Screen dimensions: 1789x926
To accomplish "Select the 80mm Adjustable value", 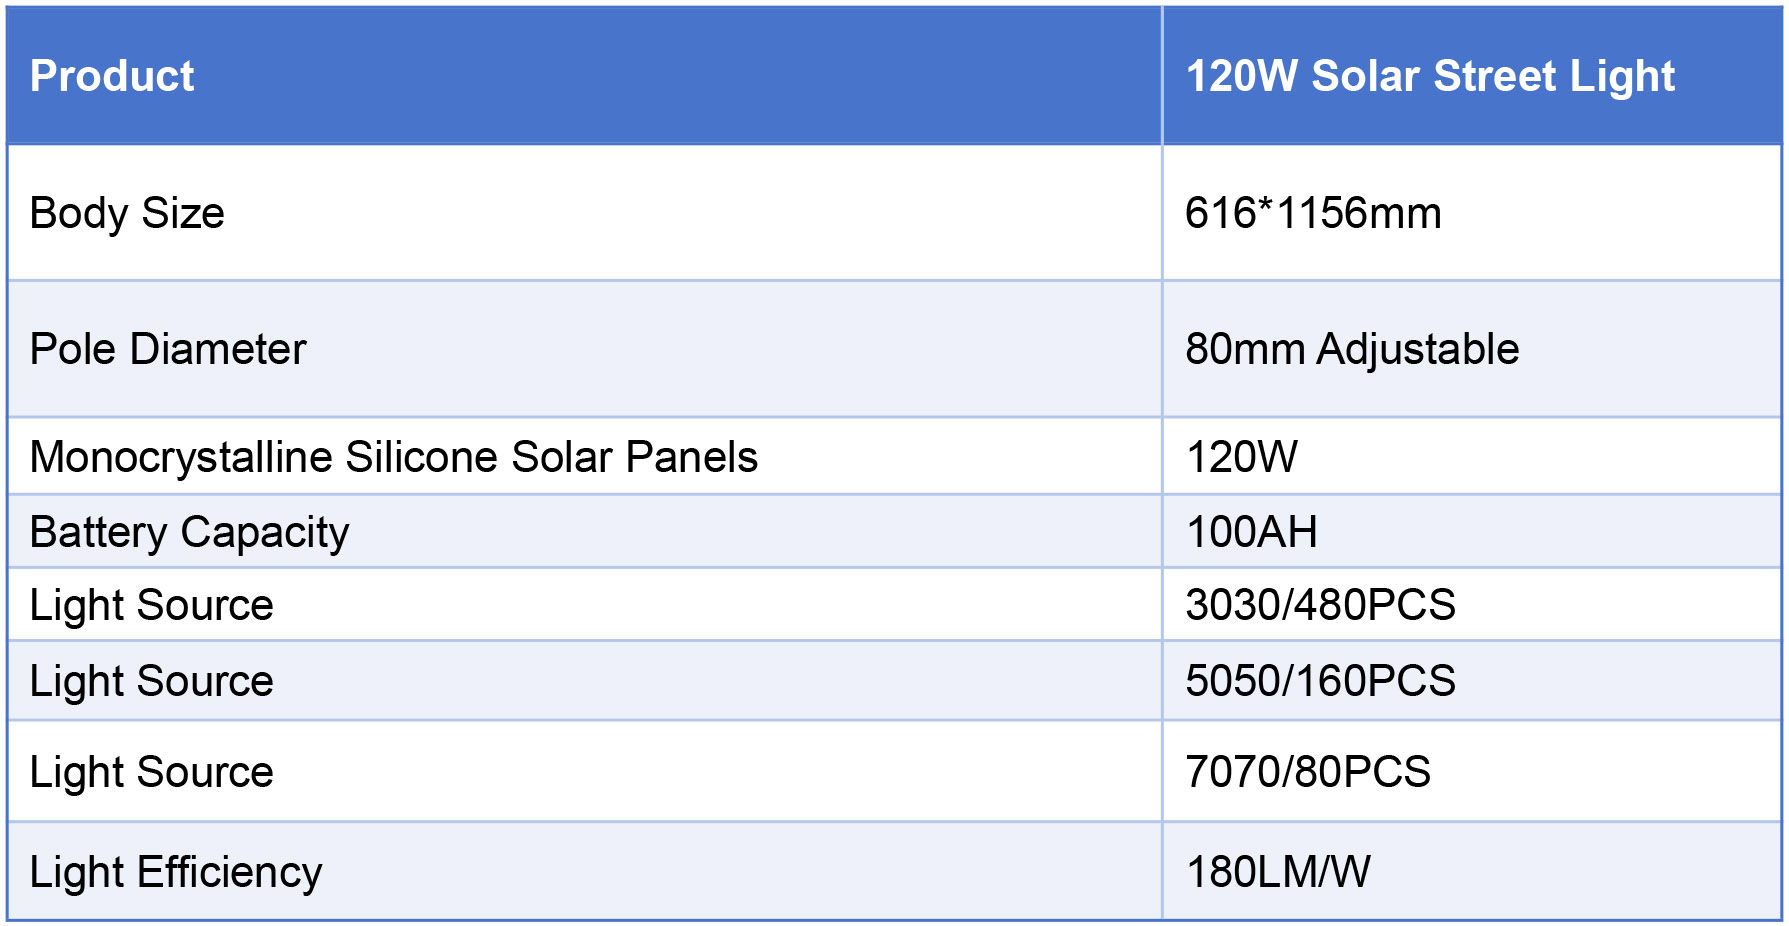I will click(x=1351, y=349).
